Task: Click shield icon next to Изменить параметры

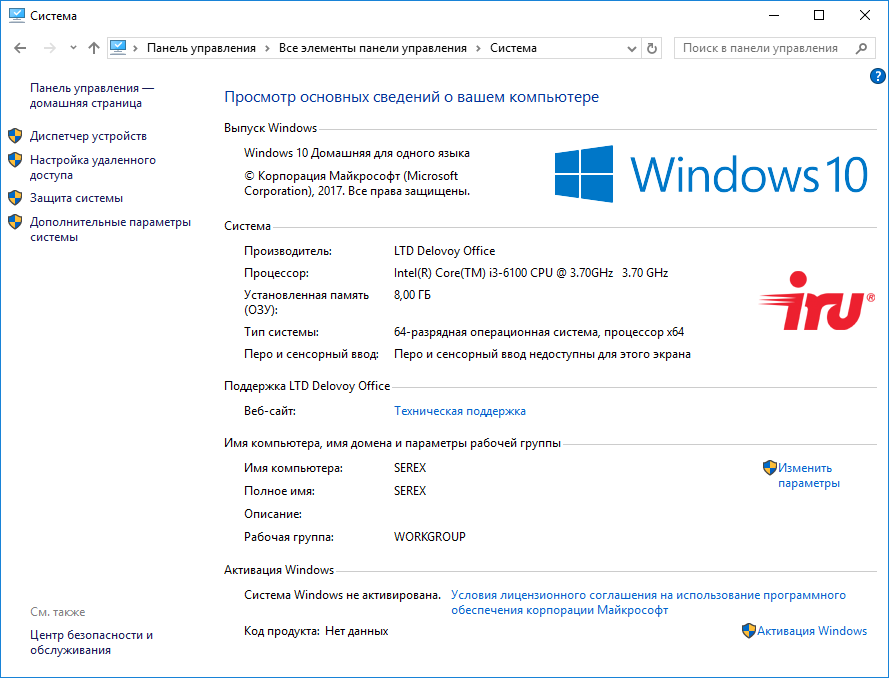Action: pyautogui.click(x=769, y=468)
